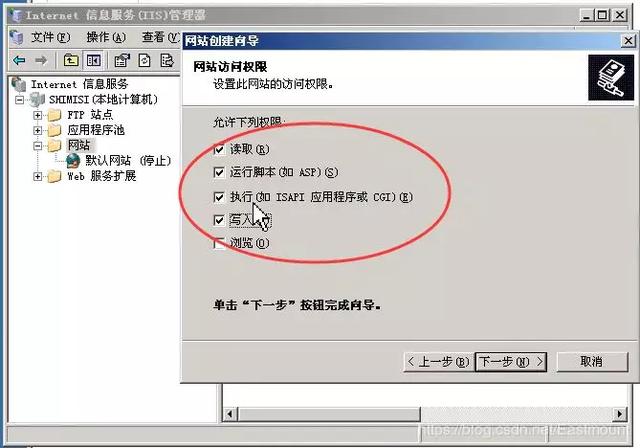This screenshot has width=640, height=448.
Task: Expand the 应用程序池 tree node
Action: [x=38, y=131]
